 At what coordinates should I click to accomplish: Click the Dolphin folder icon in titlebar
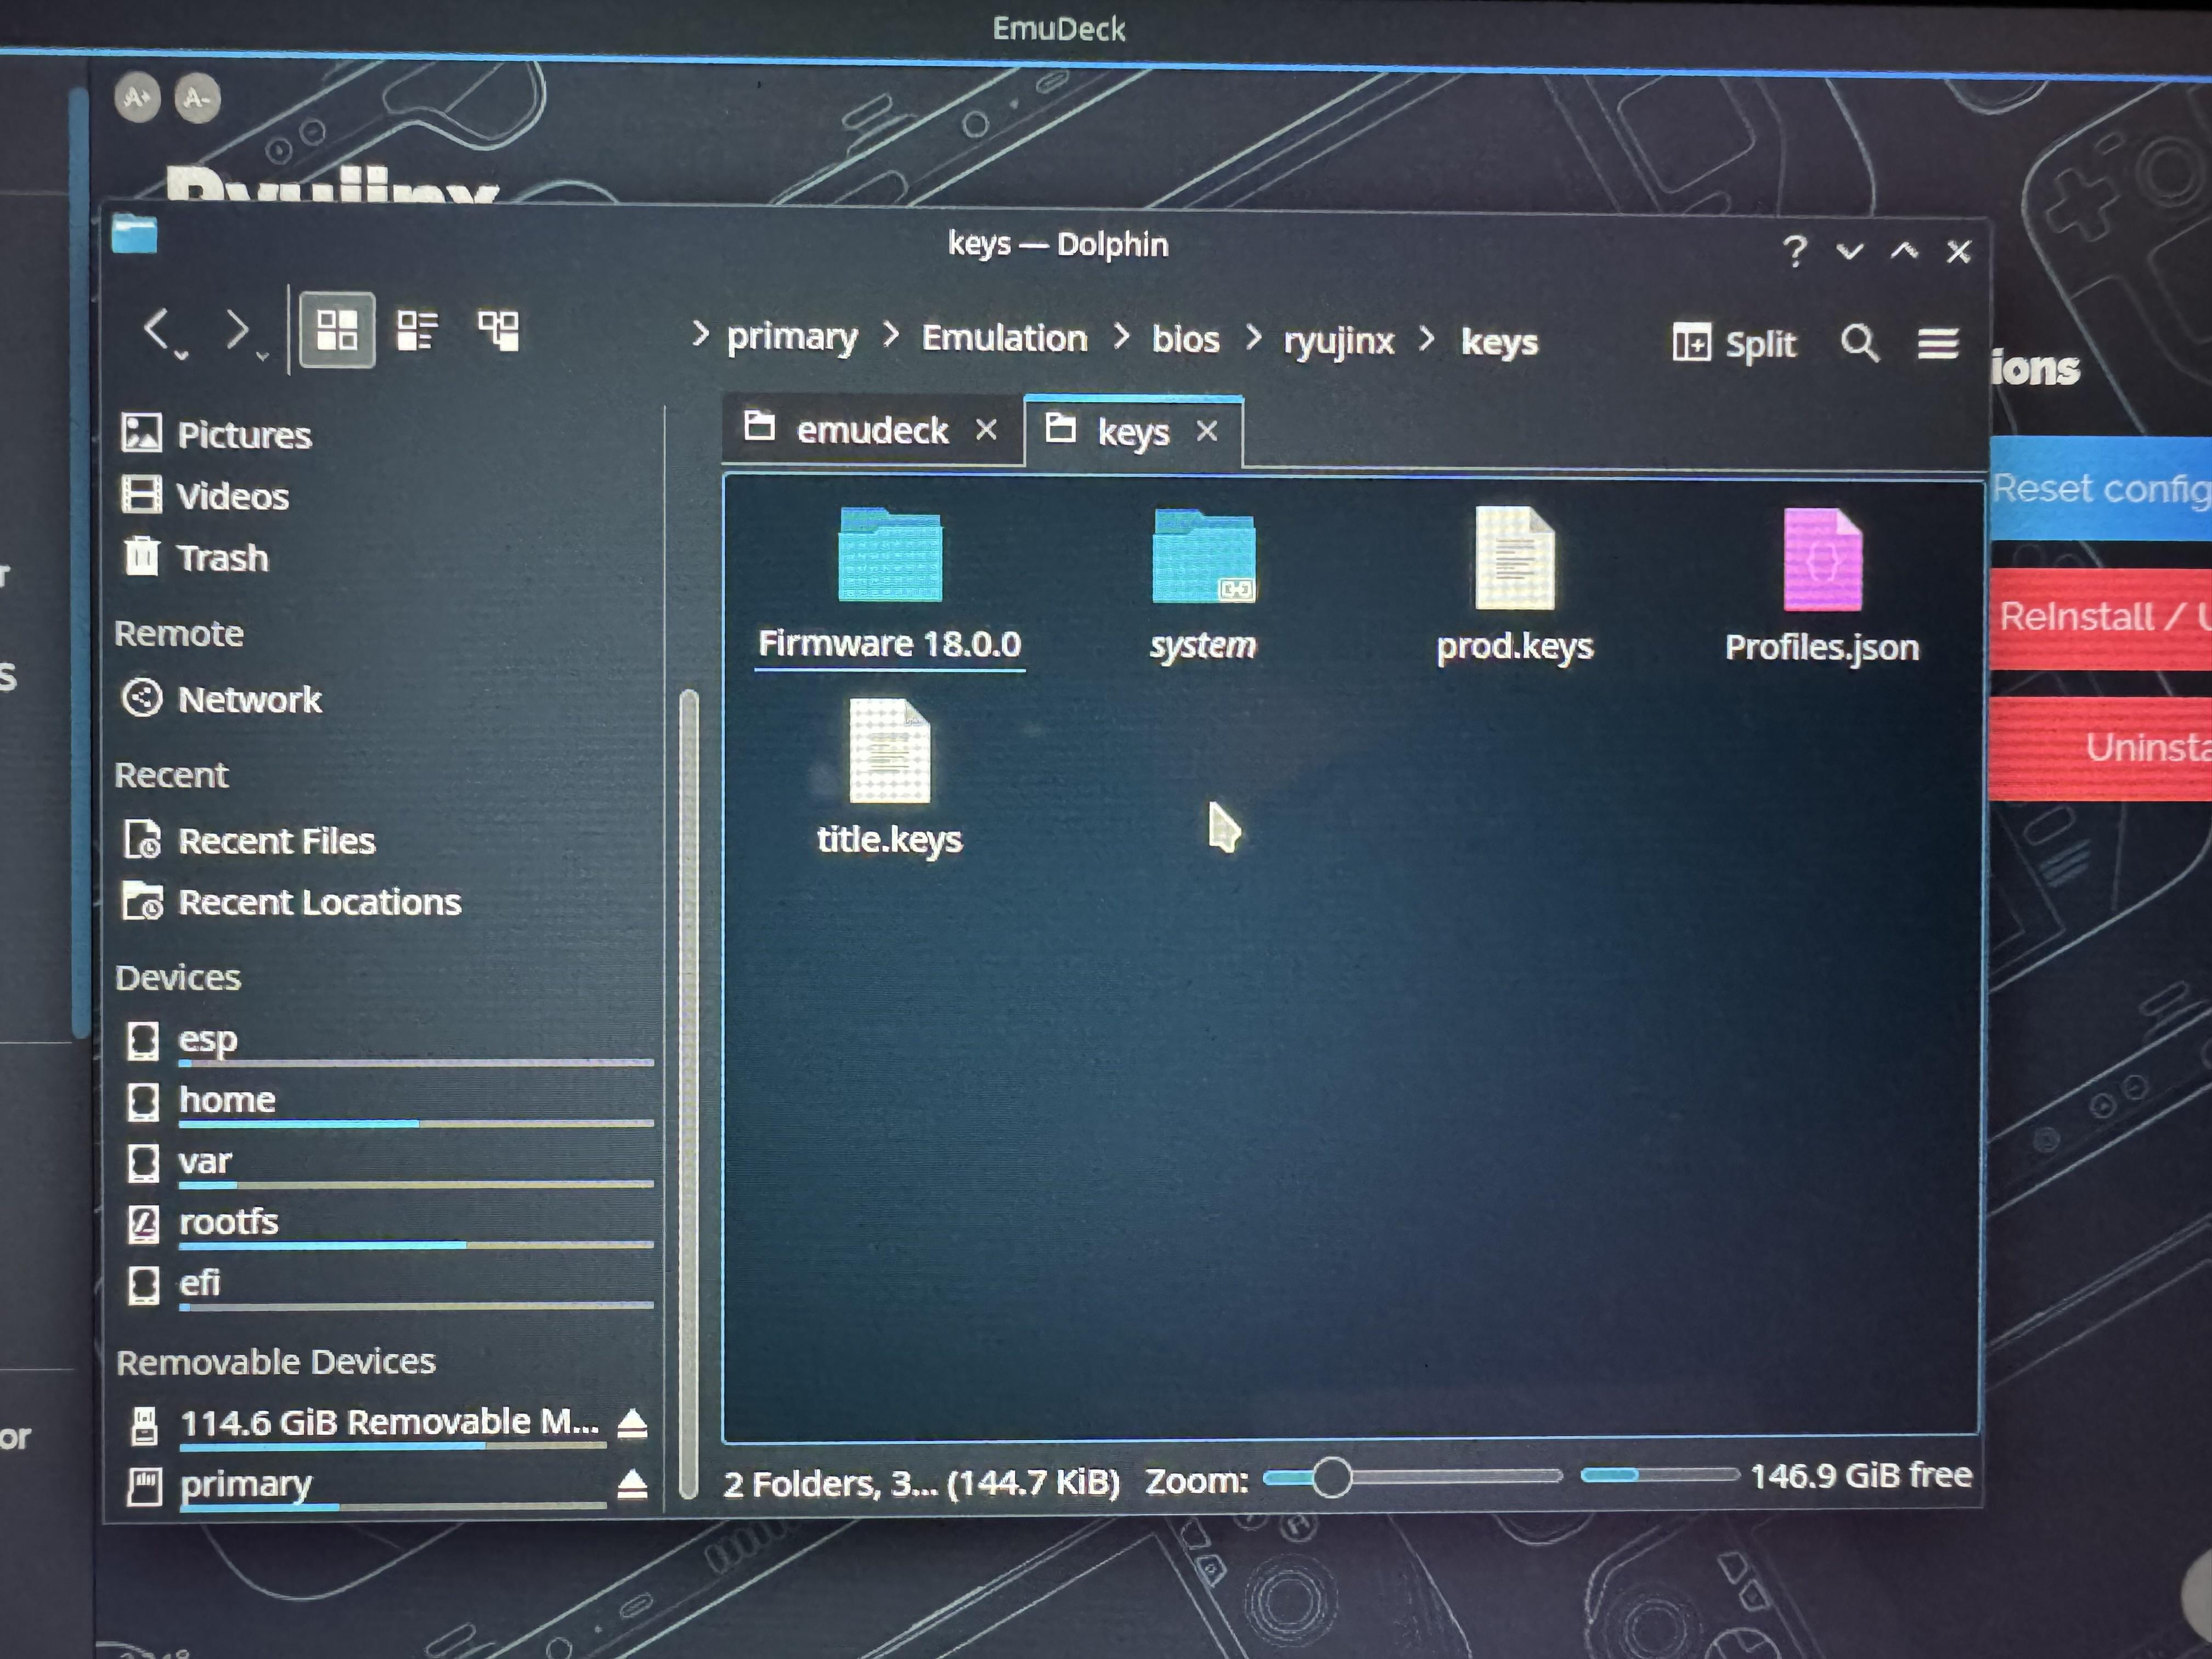tap(135, 235)
